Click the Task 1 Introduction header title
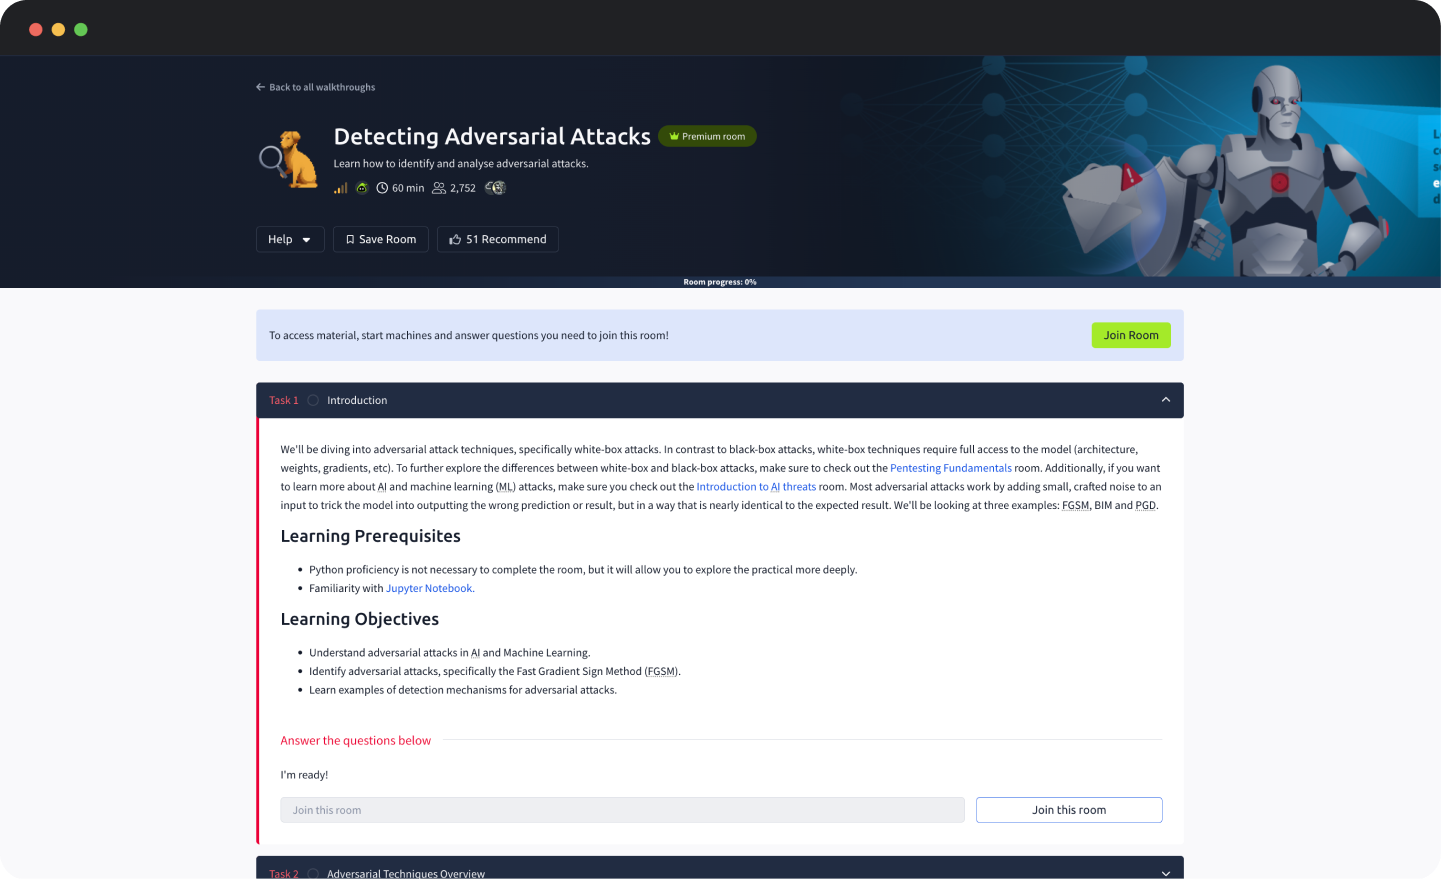 pyautogui.click(x=357, y=400)
